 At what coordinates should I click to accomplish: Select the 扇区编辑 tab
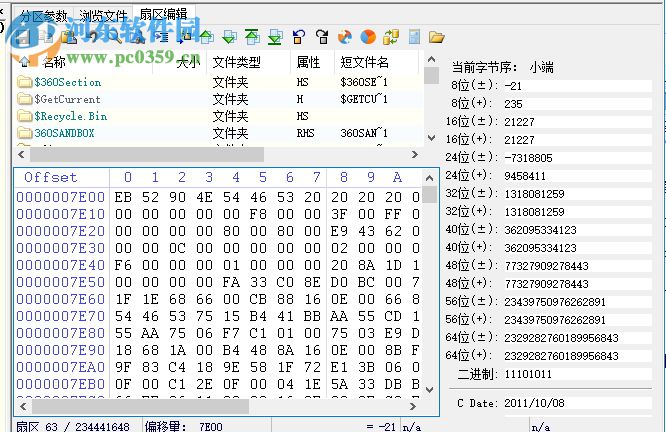click(164, 14)
